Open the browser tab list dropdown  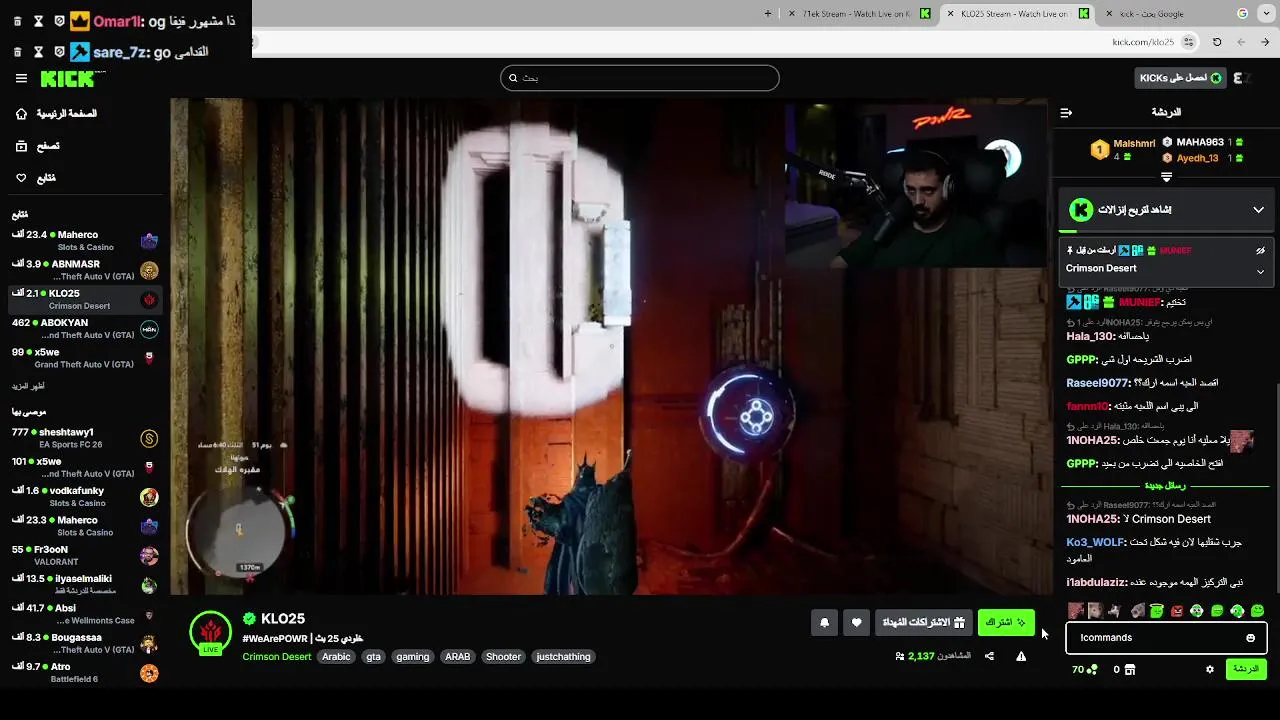[1265, 13]
